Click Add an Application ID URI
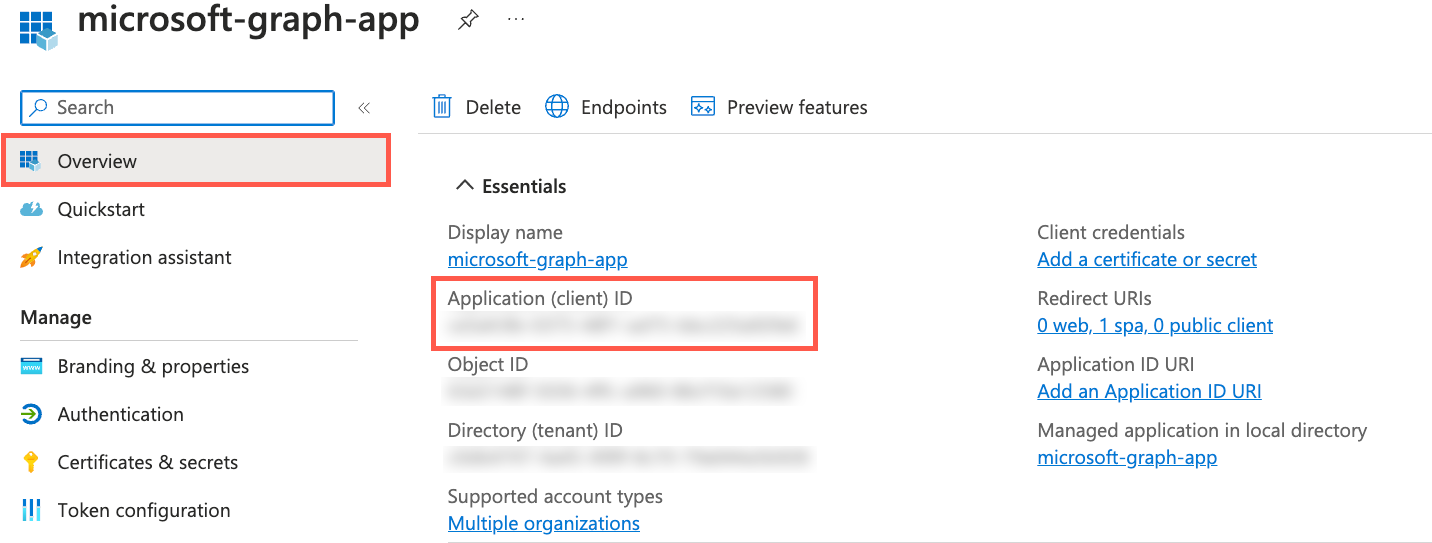This screenshot has height=543, width=1432. 1149,391
